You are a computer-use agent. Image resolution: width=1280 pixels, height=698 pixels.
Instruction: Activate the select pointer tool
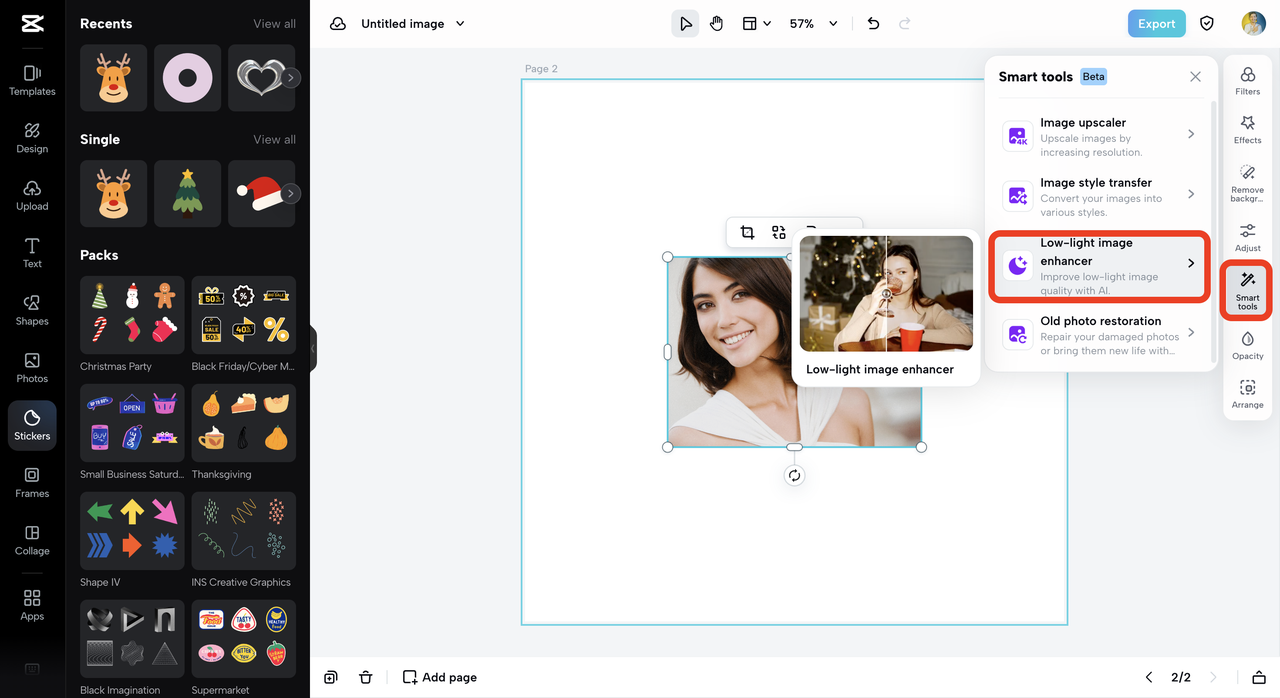685,24
